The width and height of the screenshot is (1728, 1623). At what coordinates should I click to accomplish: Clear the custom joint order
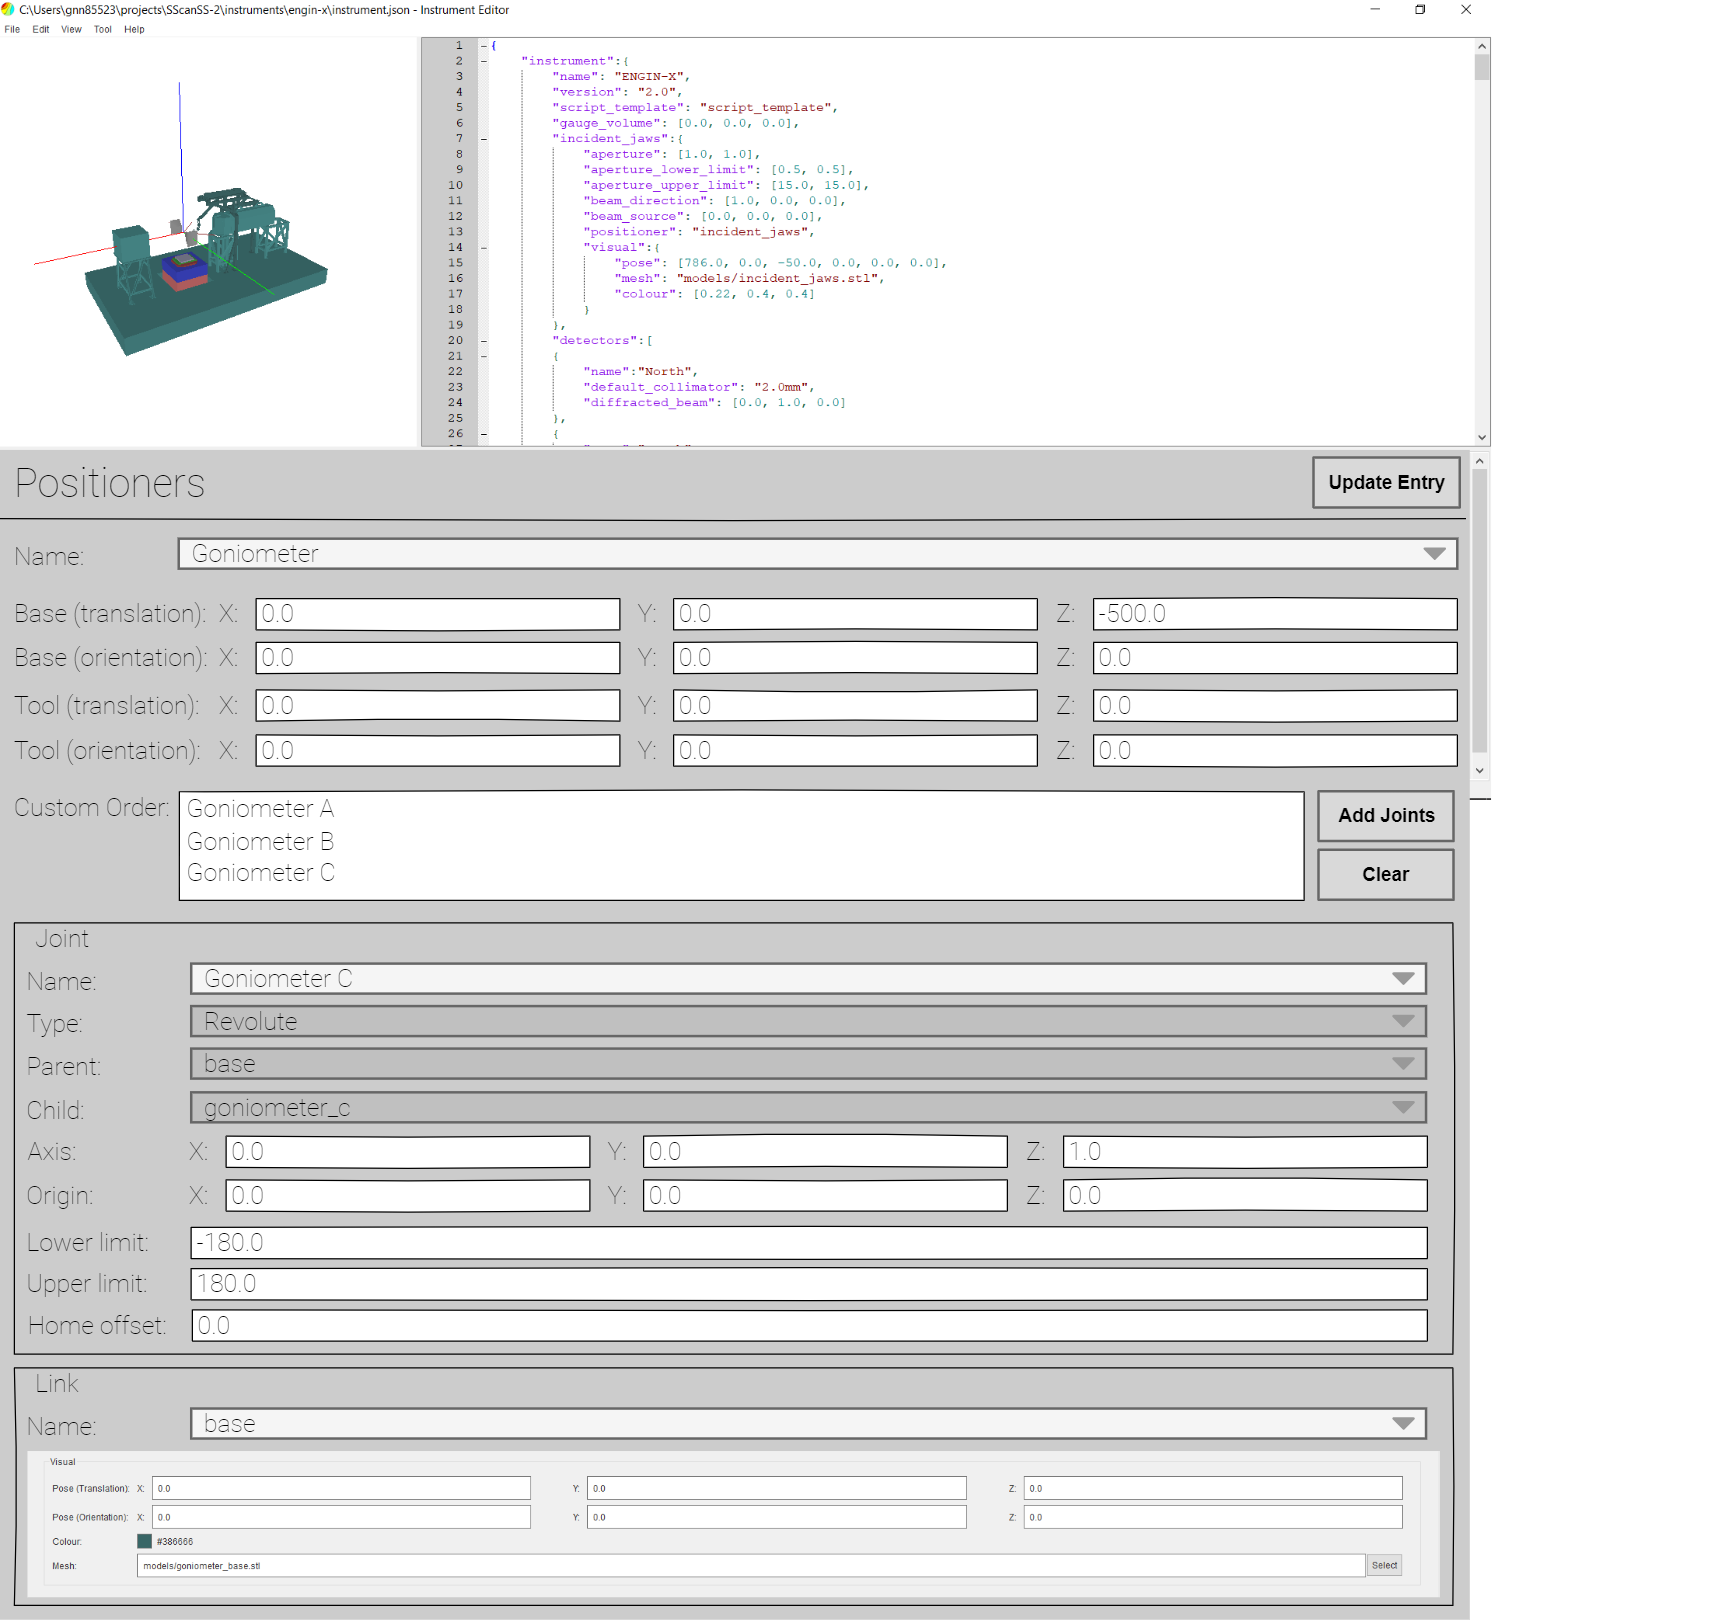1385,873
